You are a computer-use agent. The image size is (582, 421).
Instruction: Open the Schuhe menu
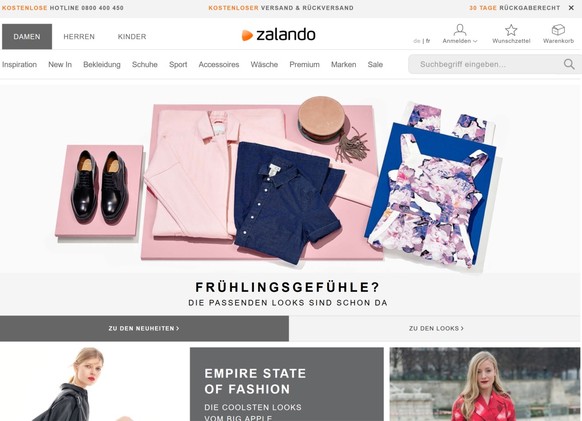coord(145,65)
